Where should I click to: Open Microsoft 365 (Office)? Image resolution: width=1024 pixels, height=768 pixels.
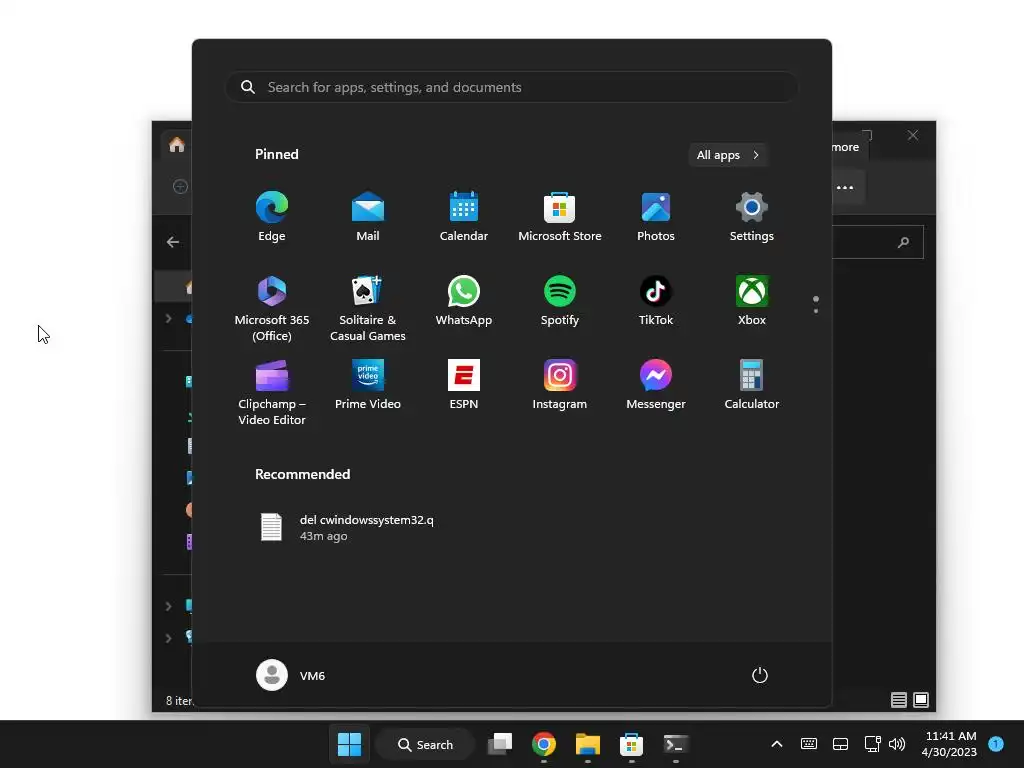click(x=272, y=308)
